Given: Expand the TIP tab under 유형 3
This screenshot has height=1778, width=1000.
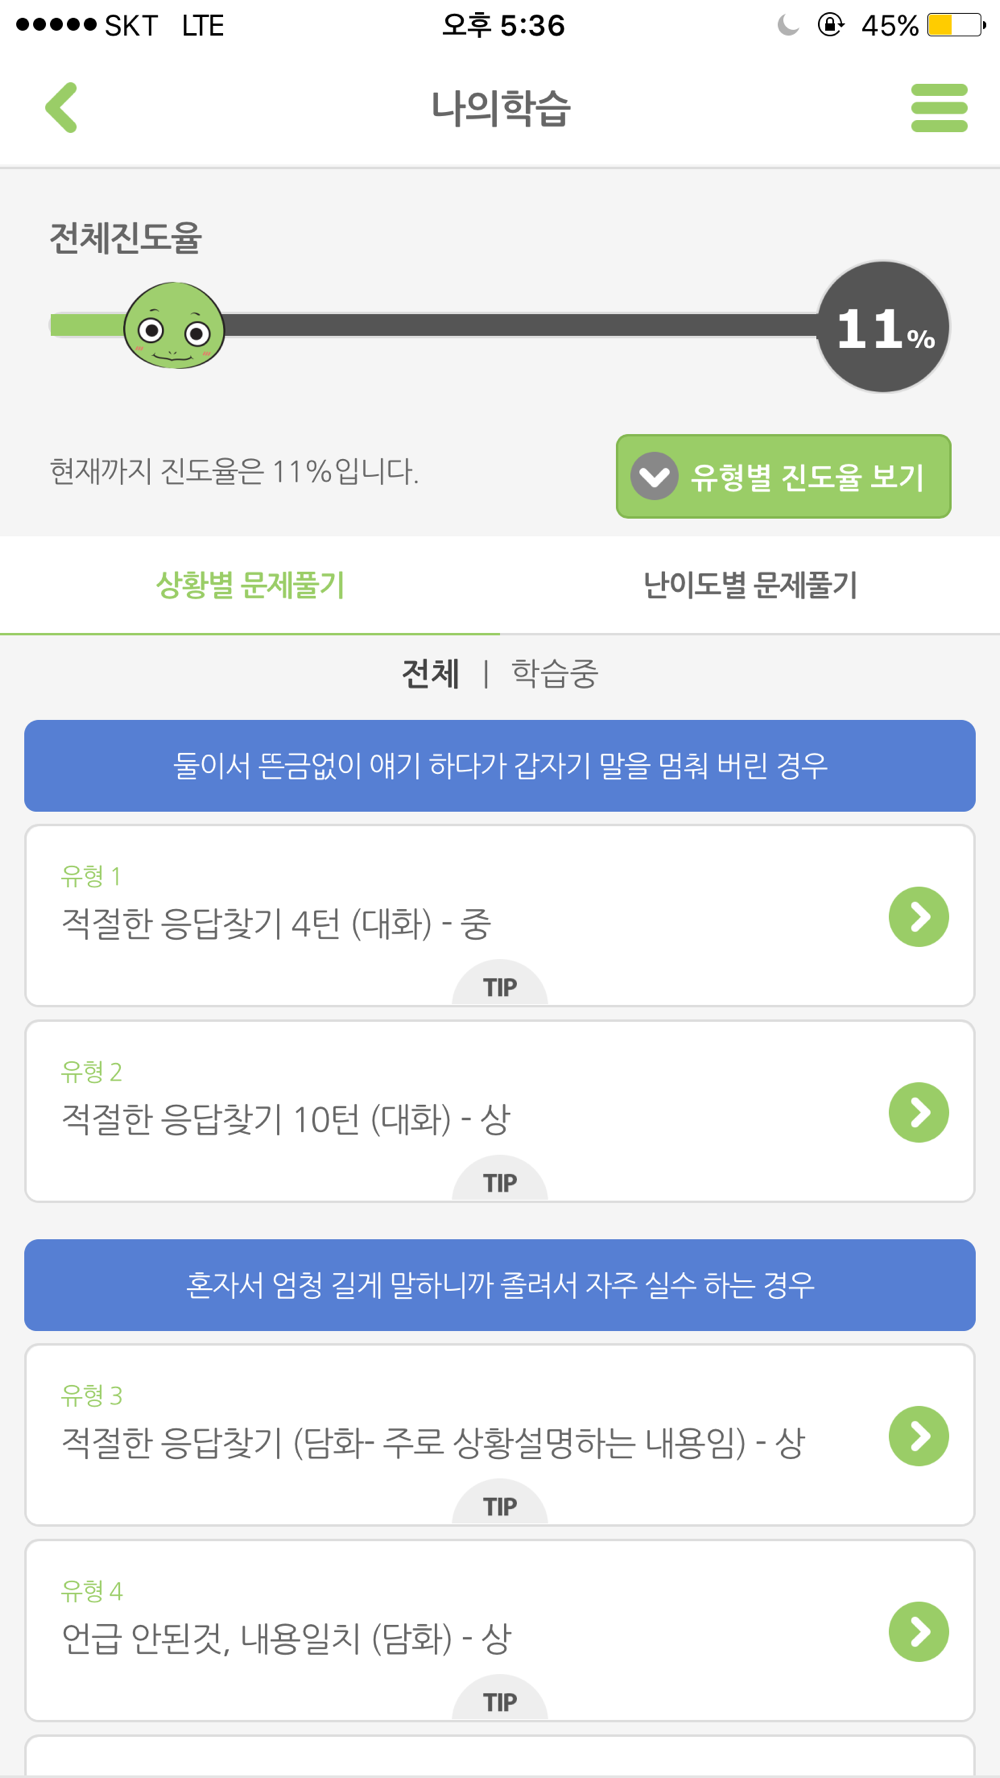Looking at the screenshot, I should (500, 1506).
